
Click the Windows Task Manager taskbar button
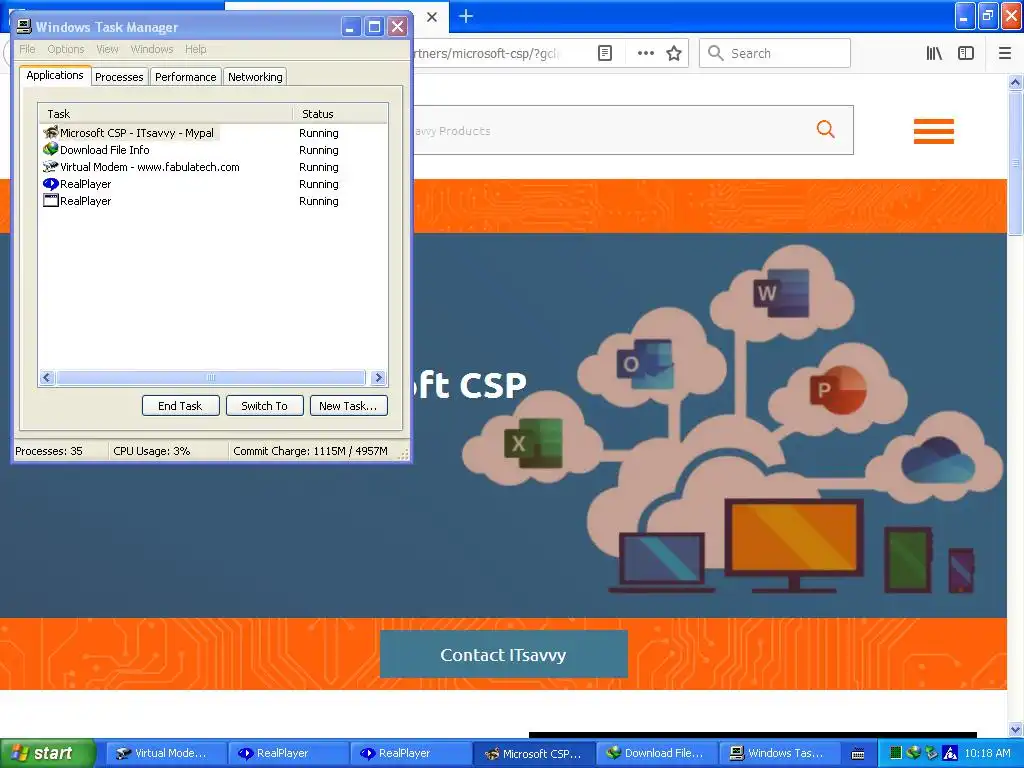click(x=779, y=753)
